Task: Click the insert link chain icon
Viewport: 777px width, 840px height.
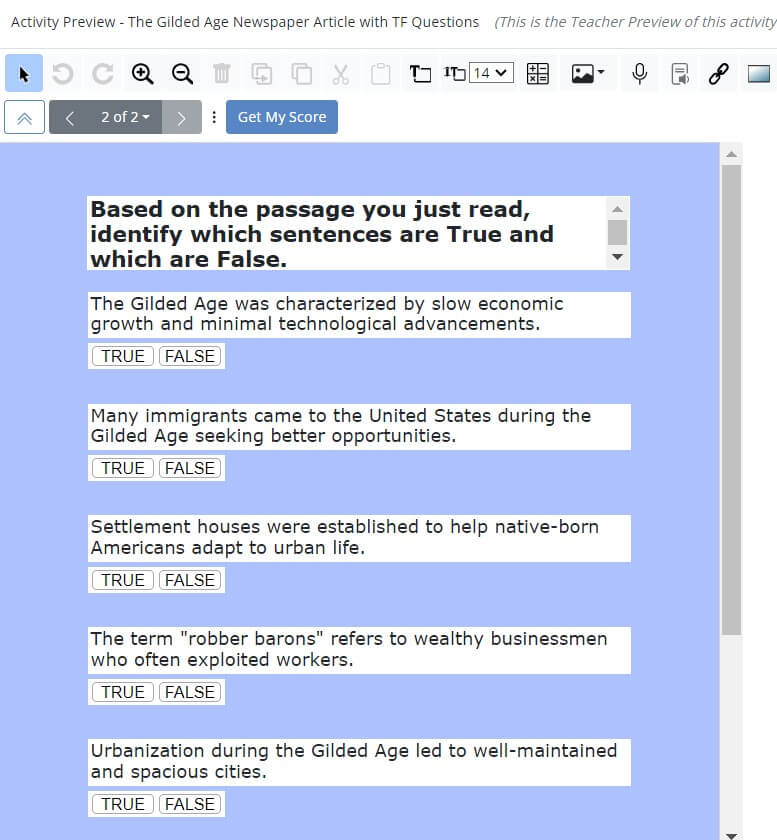Action: pyautogui.click(x=719, y=73)
